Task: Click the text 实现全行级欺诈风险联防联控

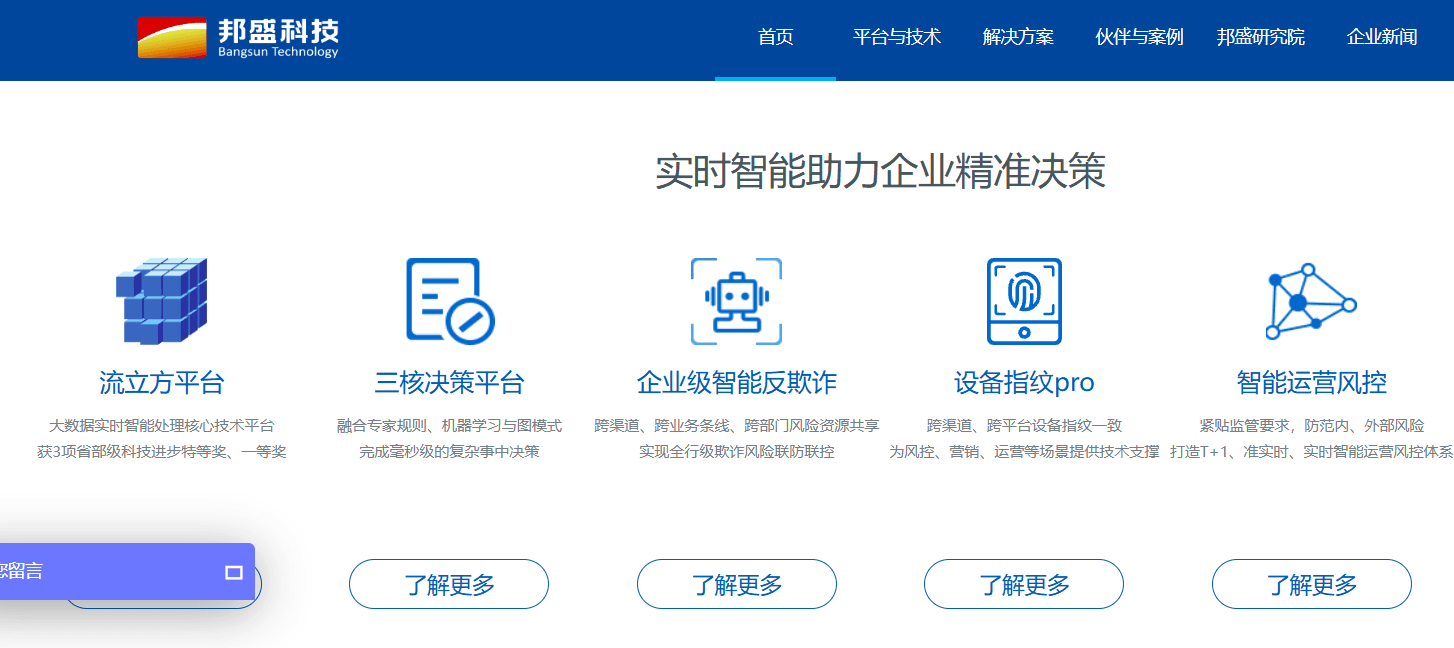Action: tap(737, 452)
